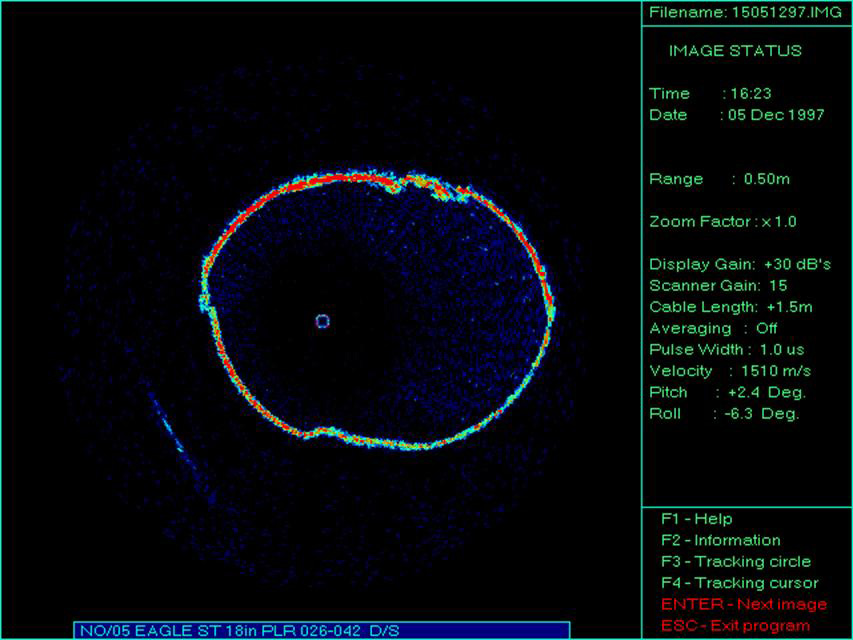
Task: Click the Filename: 15051297.IMG header
Action: (745, 13)
